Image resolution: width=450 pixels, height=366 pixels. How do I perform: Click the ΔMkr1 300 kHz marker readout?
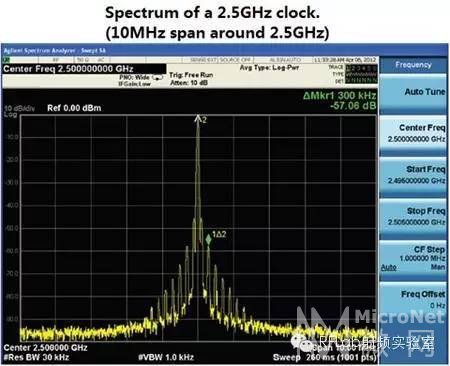point(340,96)
